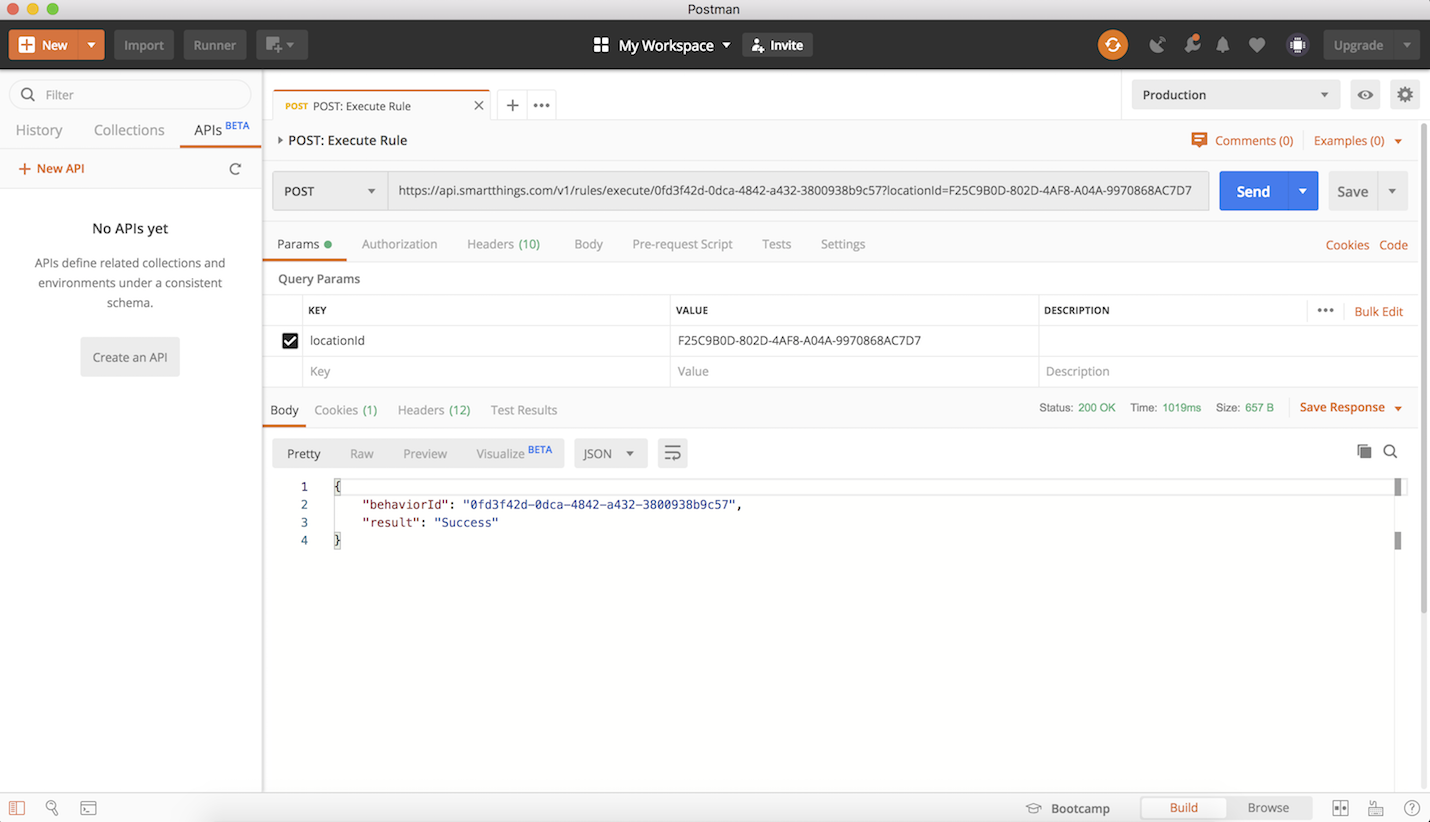Click the Comments (0) icon link
This screenshot has width=1430, height=822.
[1242, 141]
